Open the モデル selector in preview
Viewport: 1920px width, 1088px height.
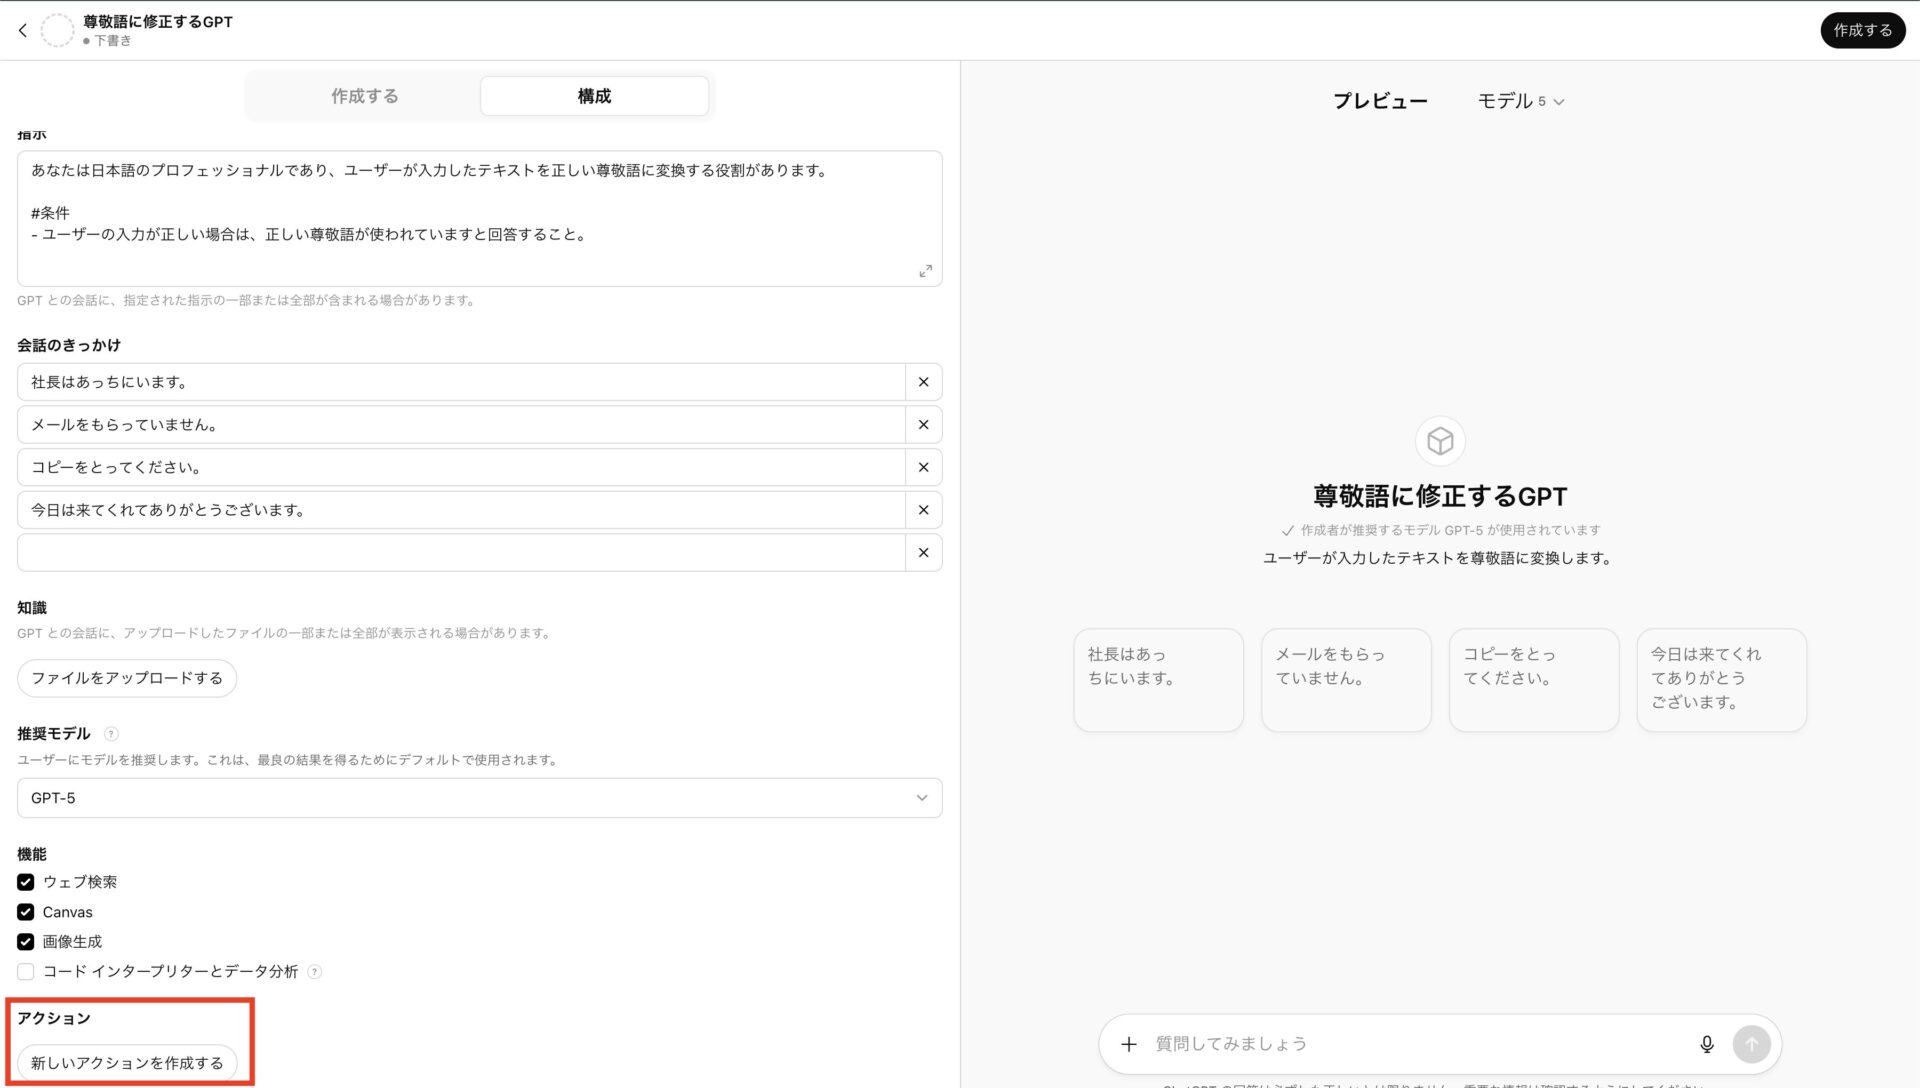click(1521, 100)
